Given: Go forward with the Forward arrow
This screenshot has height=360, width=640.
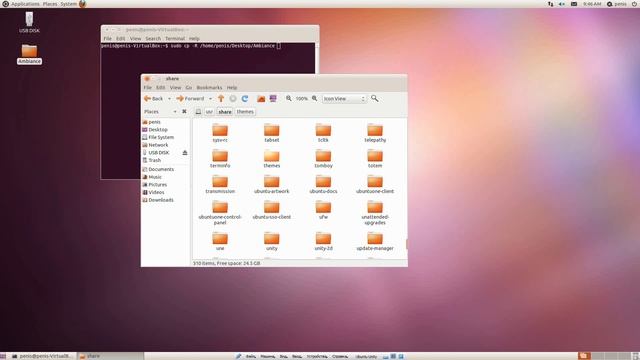Looking at the screenshot, I should [x=190, y=99].
